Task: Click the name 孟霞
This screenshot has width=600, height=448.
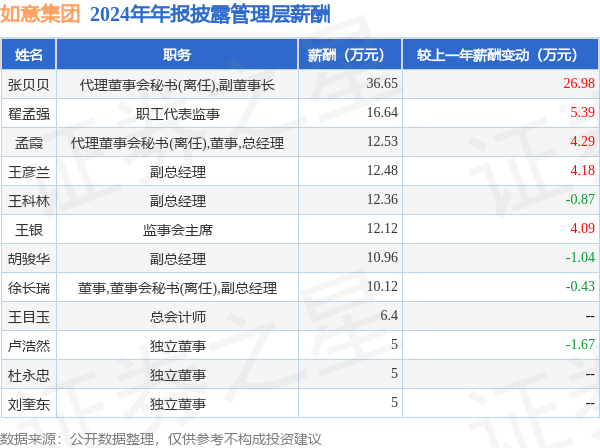Action: tap(29, 143)
